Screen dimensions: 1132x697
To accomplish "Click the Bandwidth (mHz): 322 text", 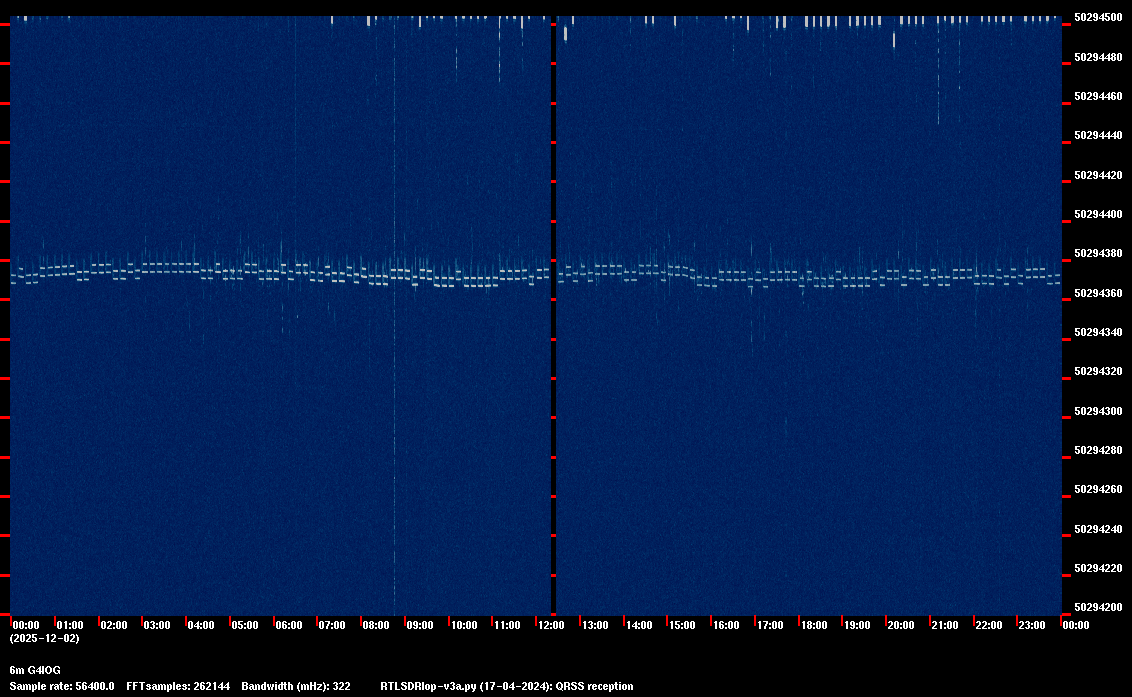I will click(x=296, y=686).
